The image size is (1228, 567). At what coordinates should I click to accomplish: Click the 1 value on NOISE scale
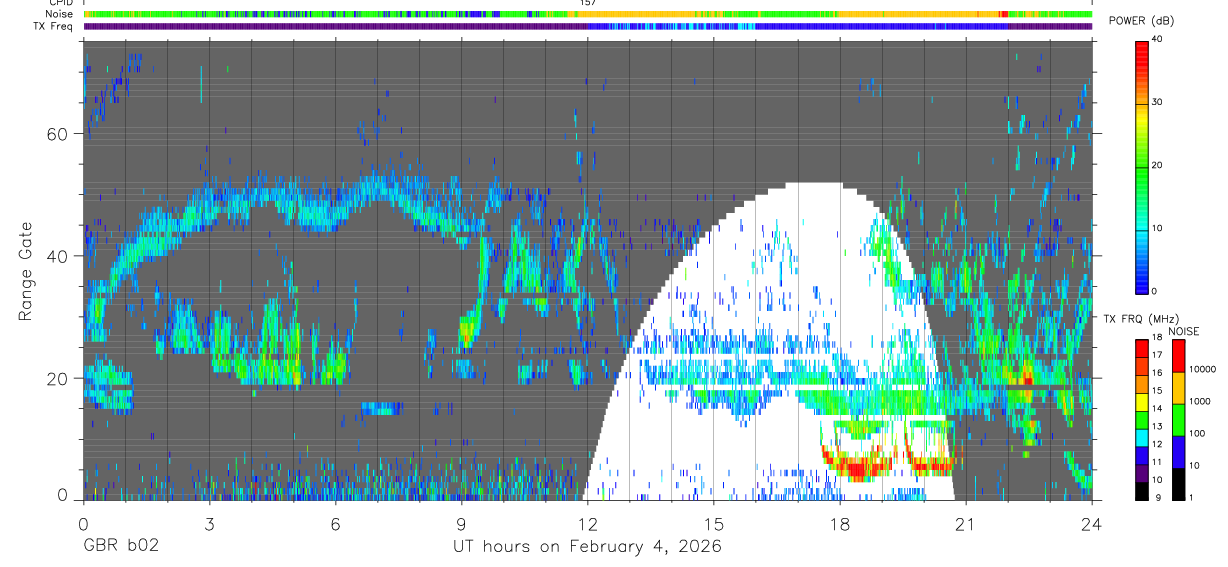[1192, 497]
